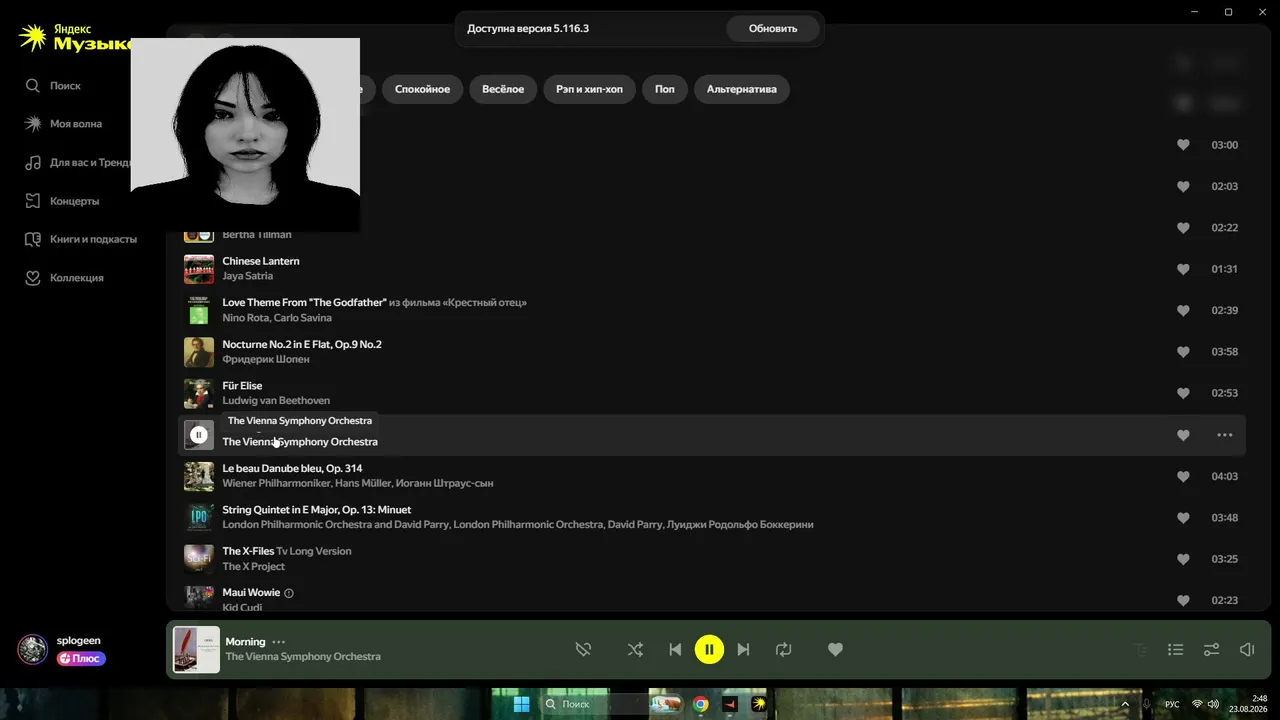Navigate to Книги и подкасты
Image resolution: width=1280 pixels, height=720 pixels.
(x=80, y=239)
